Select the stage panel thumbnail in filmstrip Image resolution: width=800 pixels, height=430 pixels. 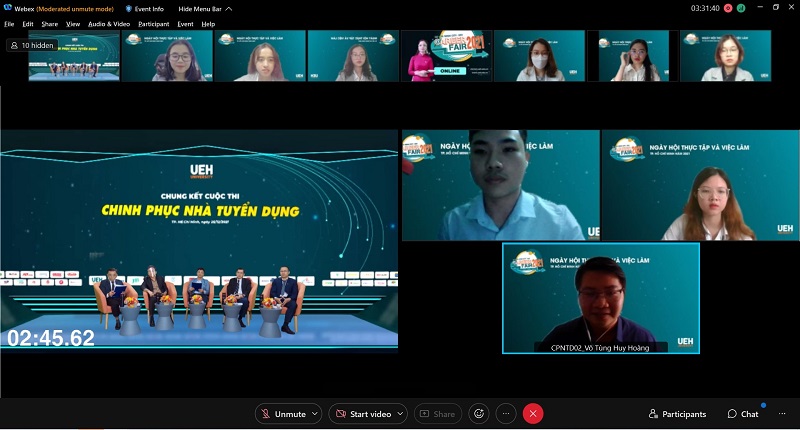click(74, 56)
